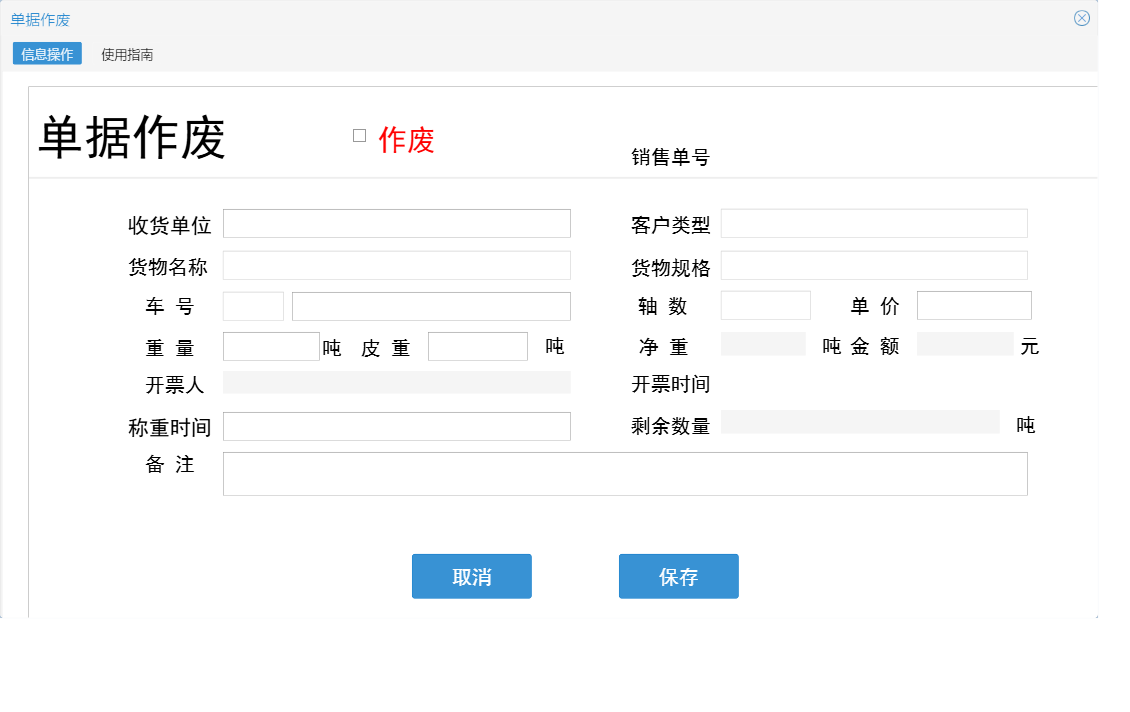
Task: Click the longer 车号 number field
Action: click(432, 305)
